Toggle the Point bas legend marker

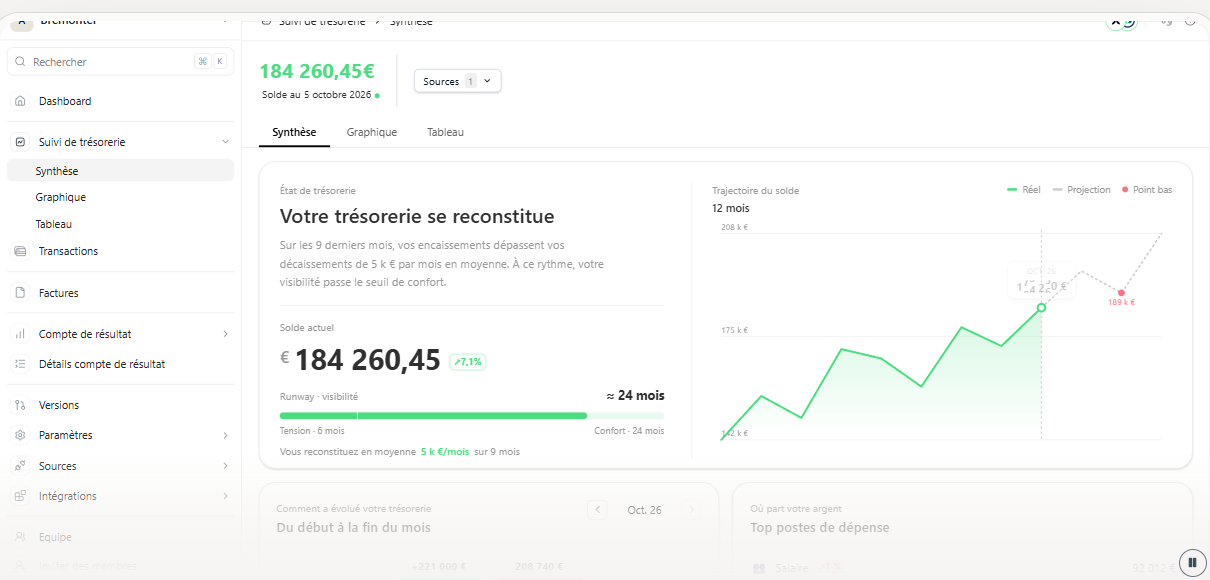[1146, 190]
